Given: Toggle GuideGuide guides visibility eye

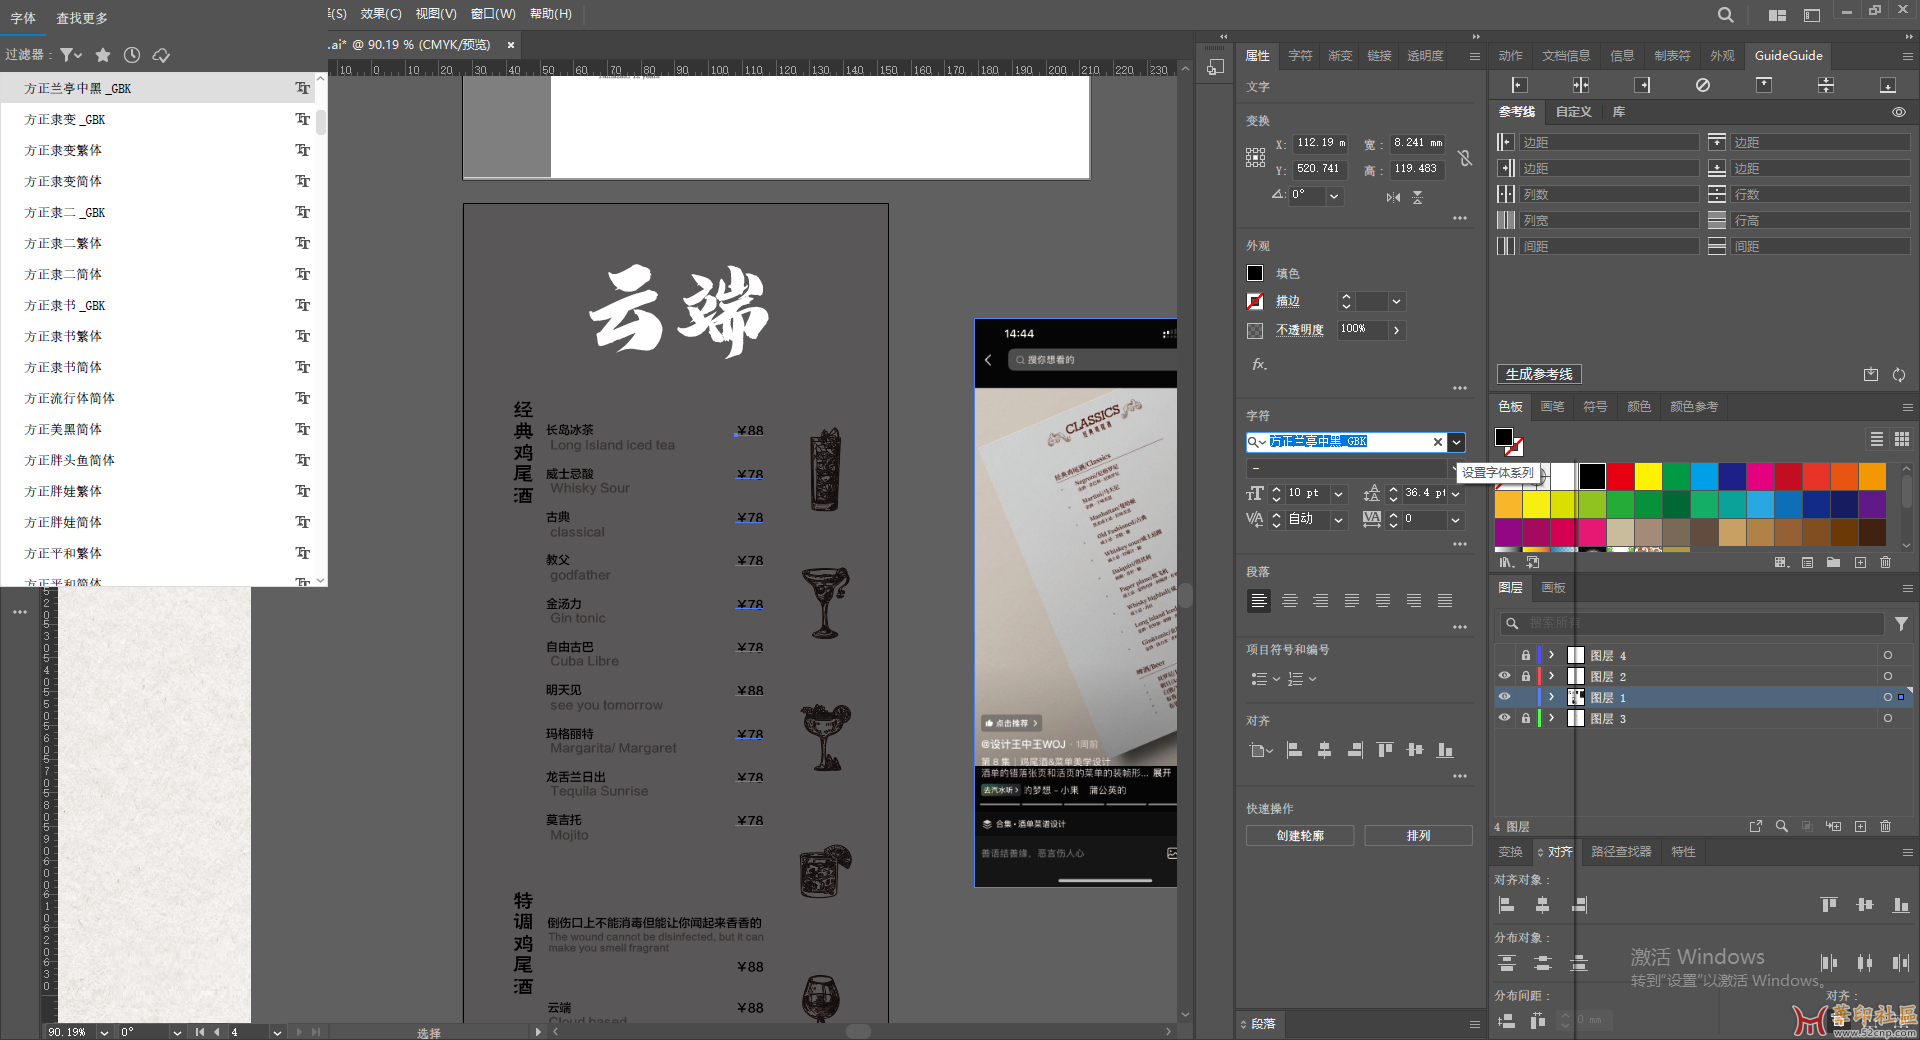Looking at the screenshot, I should 1899,112.
